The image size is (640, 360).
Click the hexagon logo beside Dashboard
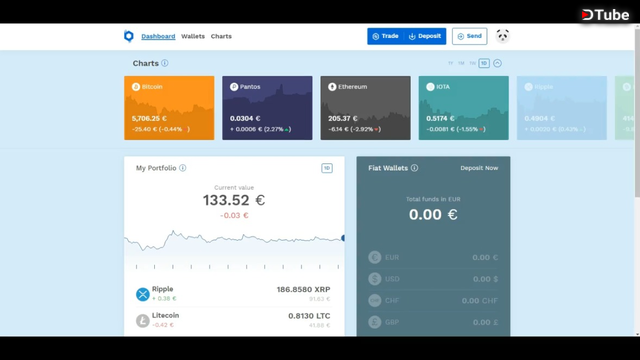tap(129, 36)
